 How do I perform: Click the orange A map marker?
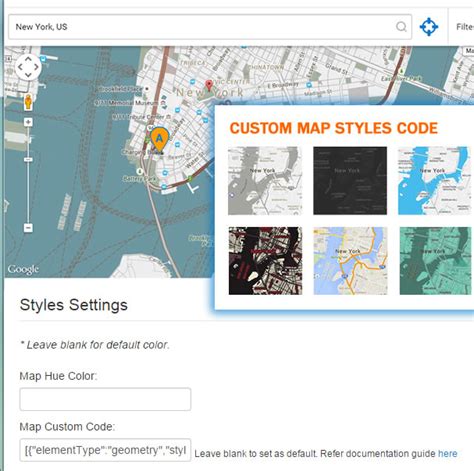tap(159, 140)
